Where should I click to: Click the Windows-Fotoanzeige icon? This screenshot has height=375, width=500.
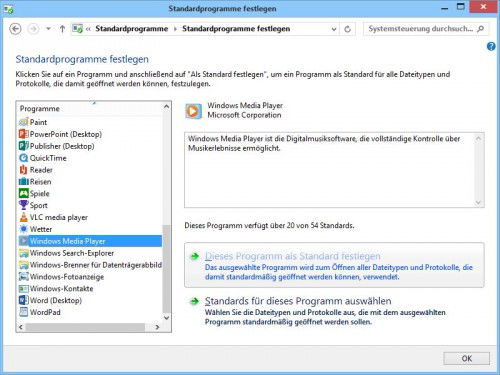23,277
